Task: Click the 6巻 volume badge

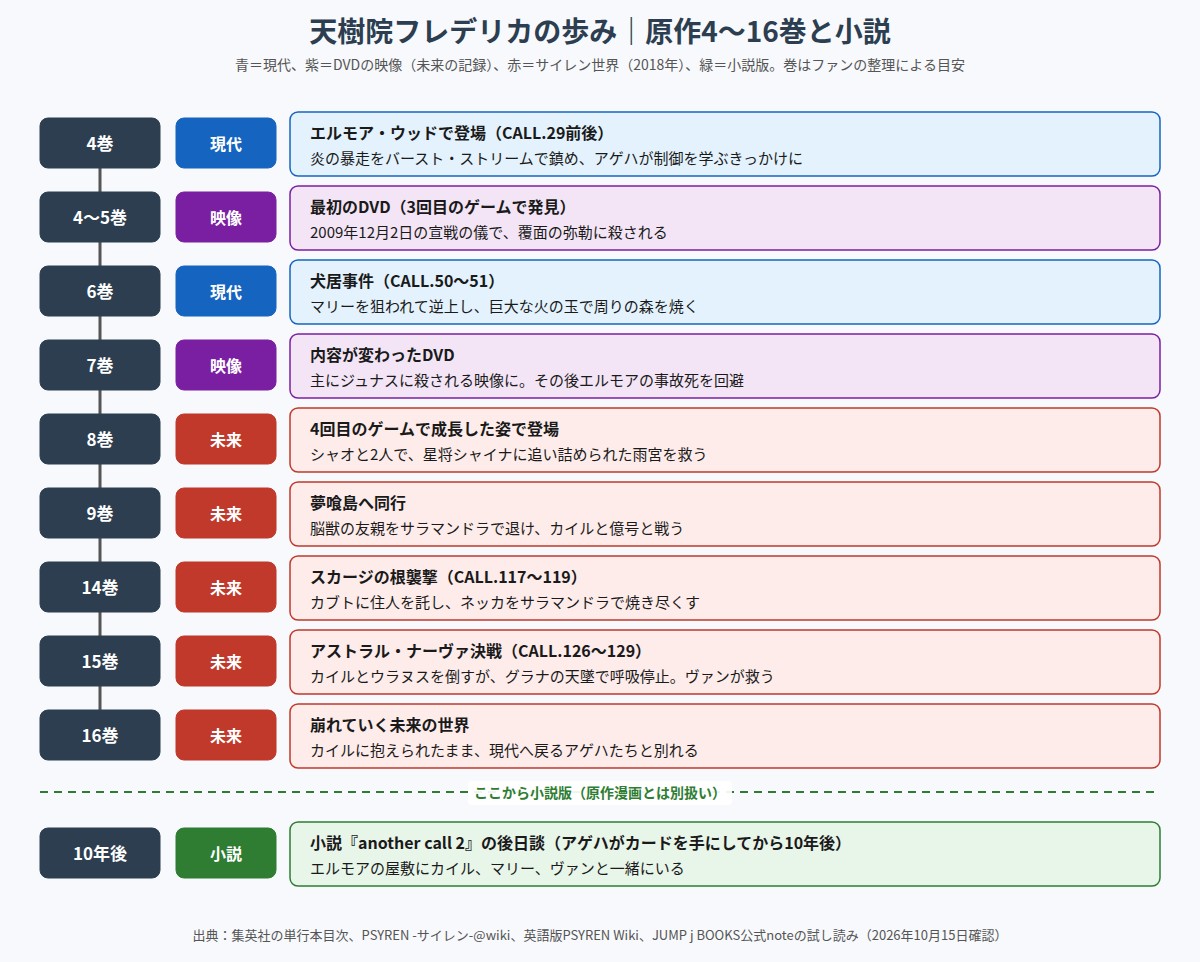Action: 100,291
